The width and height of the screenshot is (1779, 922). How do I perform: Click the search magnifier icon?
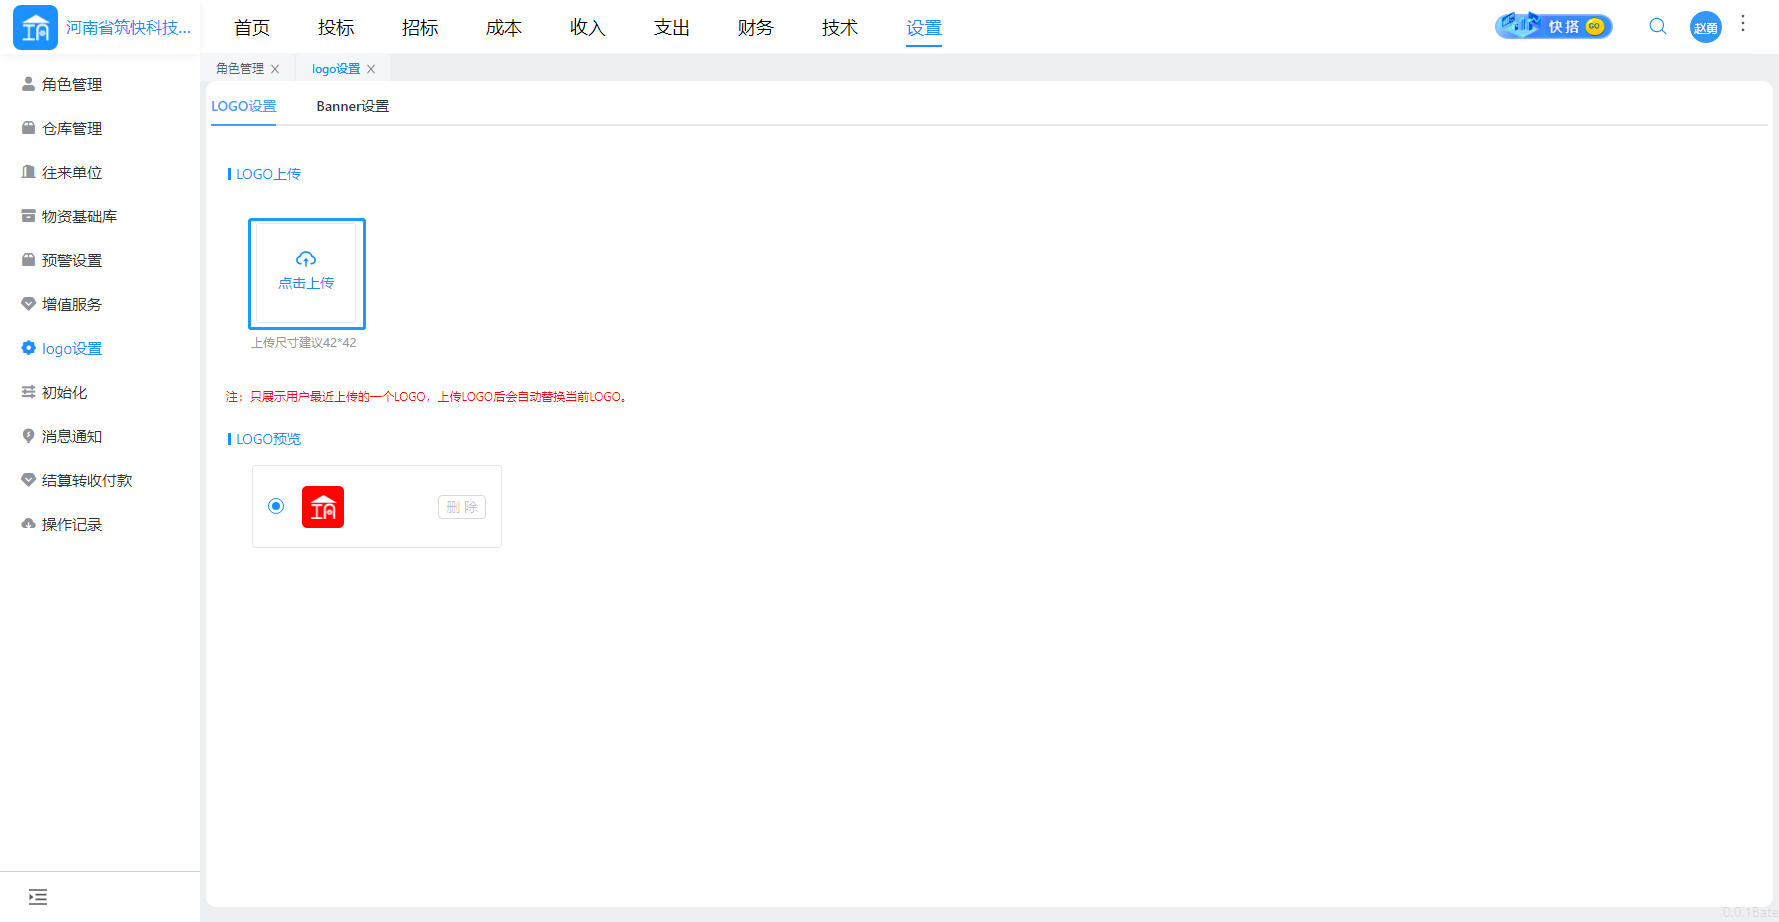(1657, 27)
